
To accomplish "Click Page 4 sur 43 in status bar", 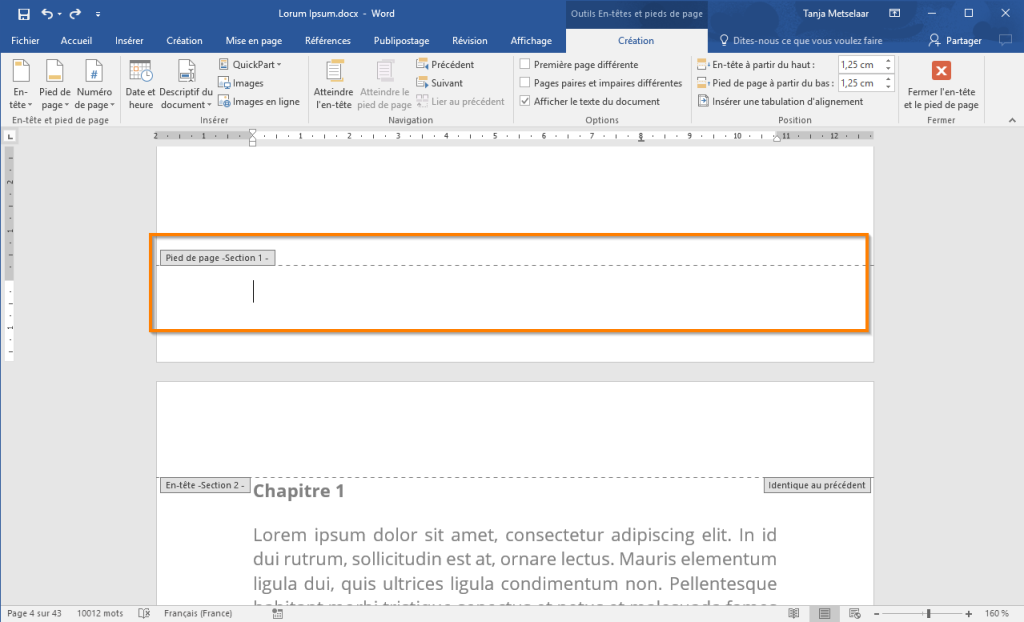I will pyautogui.click(x=35, y=614).
